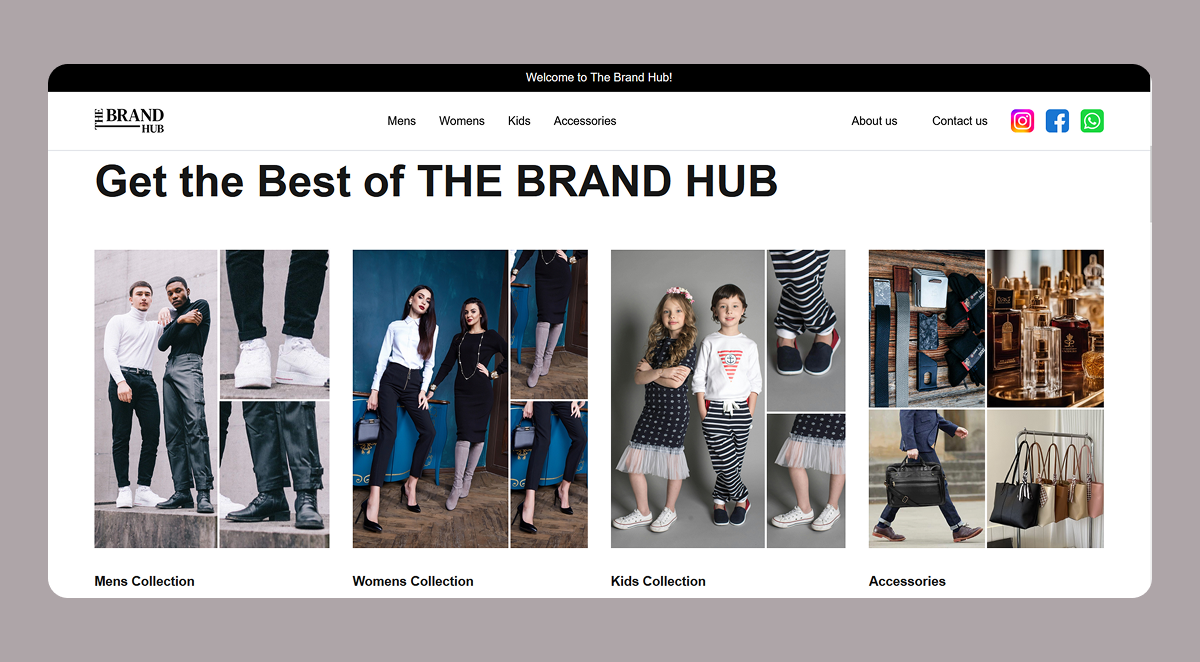The width and height of the screenshot is (1200, 662).
Task: Go to the Kids navigation item
Action: pos(519,121)
